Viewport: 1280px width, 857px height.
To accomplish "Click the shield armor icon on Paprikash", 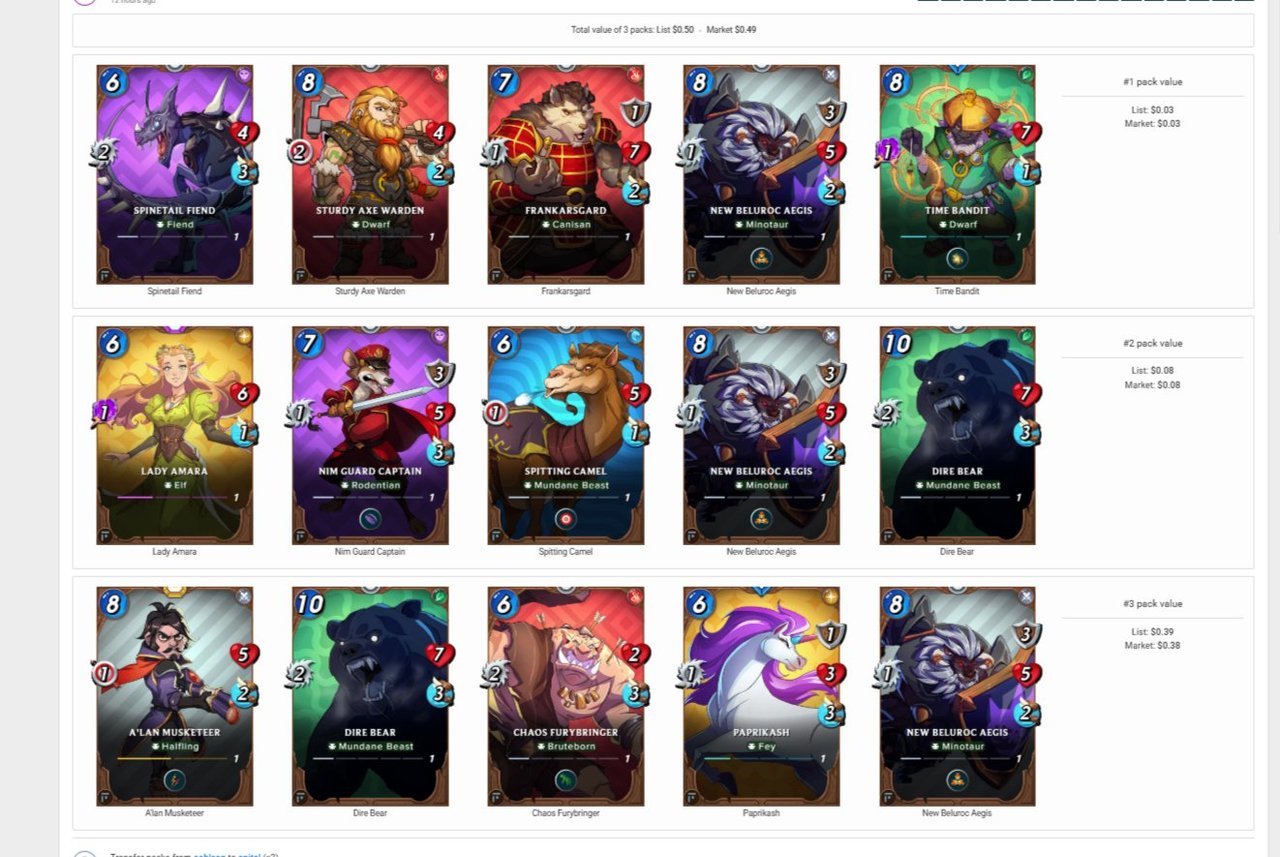I will (x=830, y=634).
